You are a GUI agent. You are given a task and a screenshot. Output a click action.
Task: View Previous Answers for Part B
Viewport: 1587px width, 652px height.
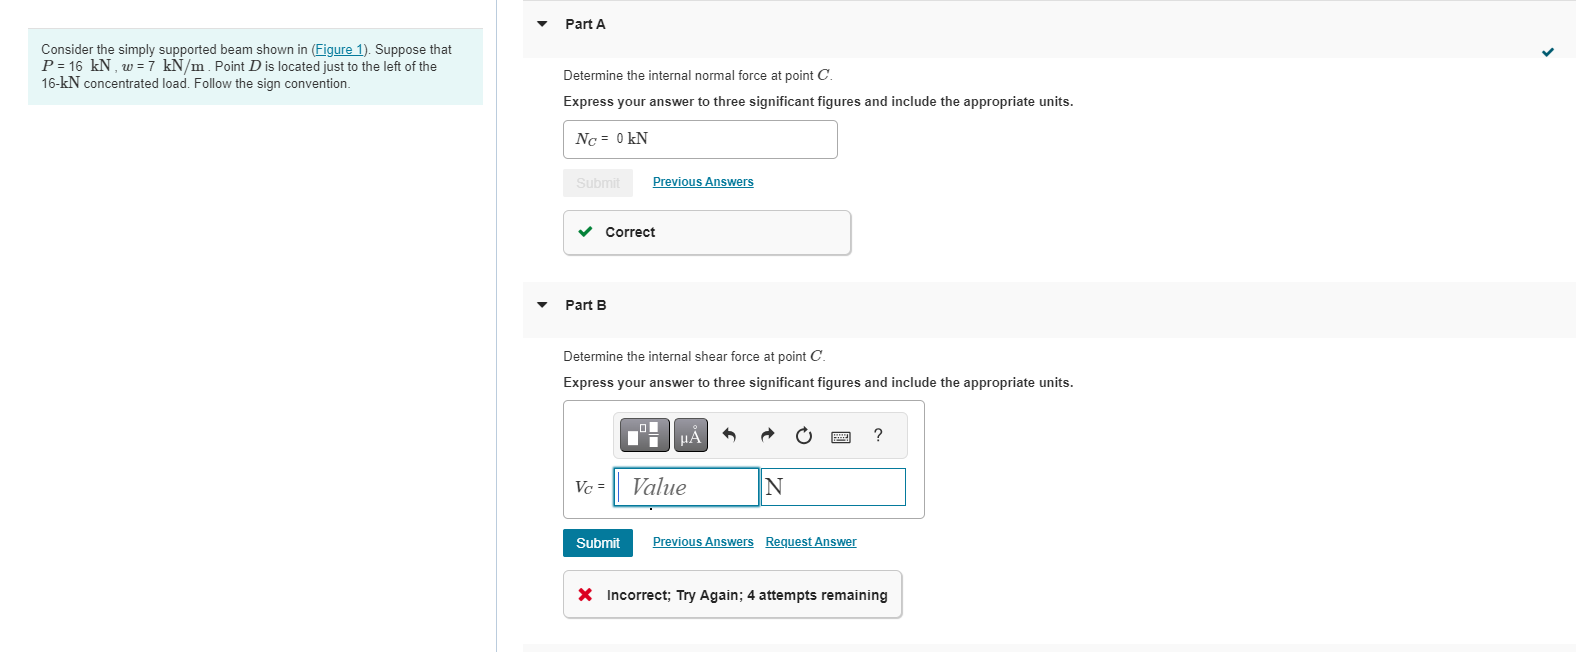(x=702, y=541)
